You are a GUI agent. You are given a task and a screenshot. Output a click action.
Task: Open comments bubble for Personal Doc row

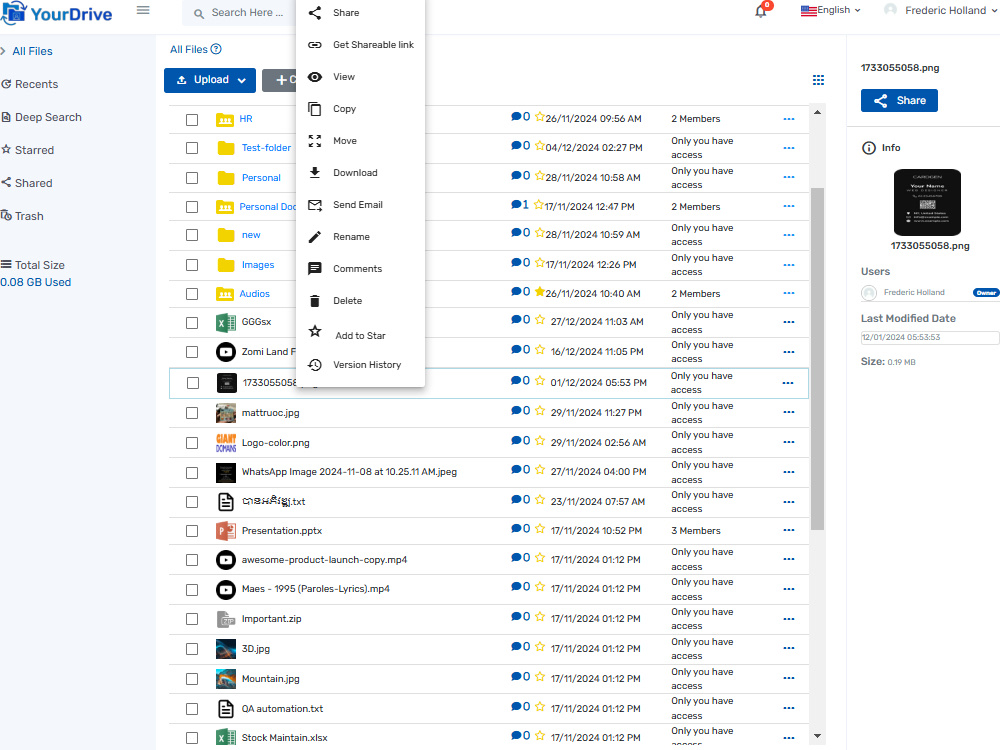(516, 205)
